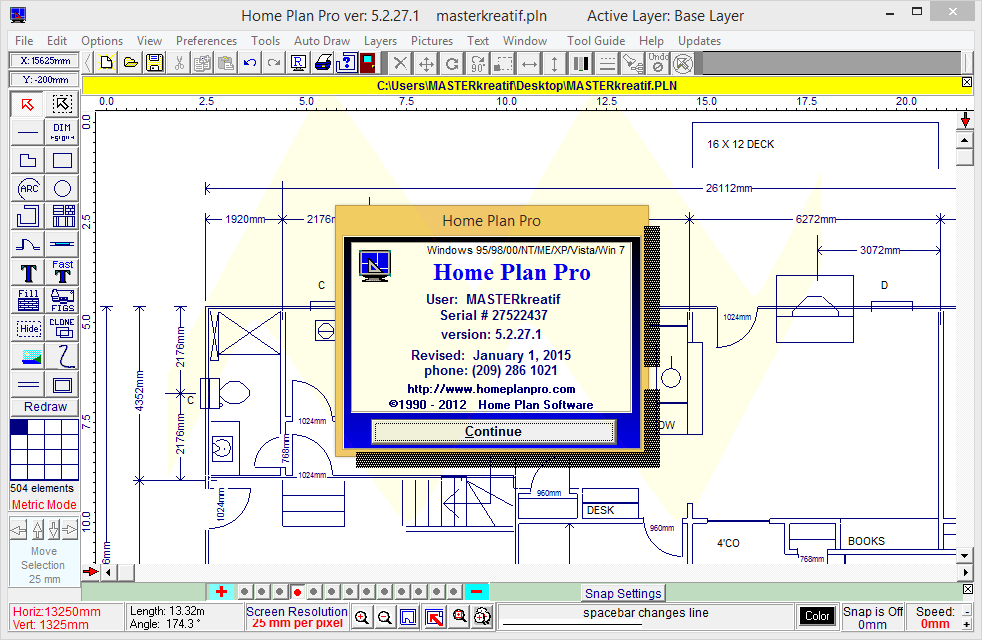Click the Delete X icon in toolbar
The image size is (982, 640).
tap(400, 63)
